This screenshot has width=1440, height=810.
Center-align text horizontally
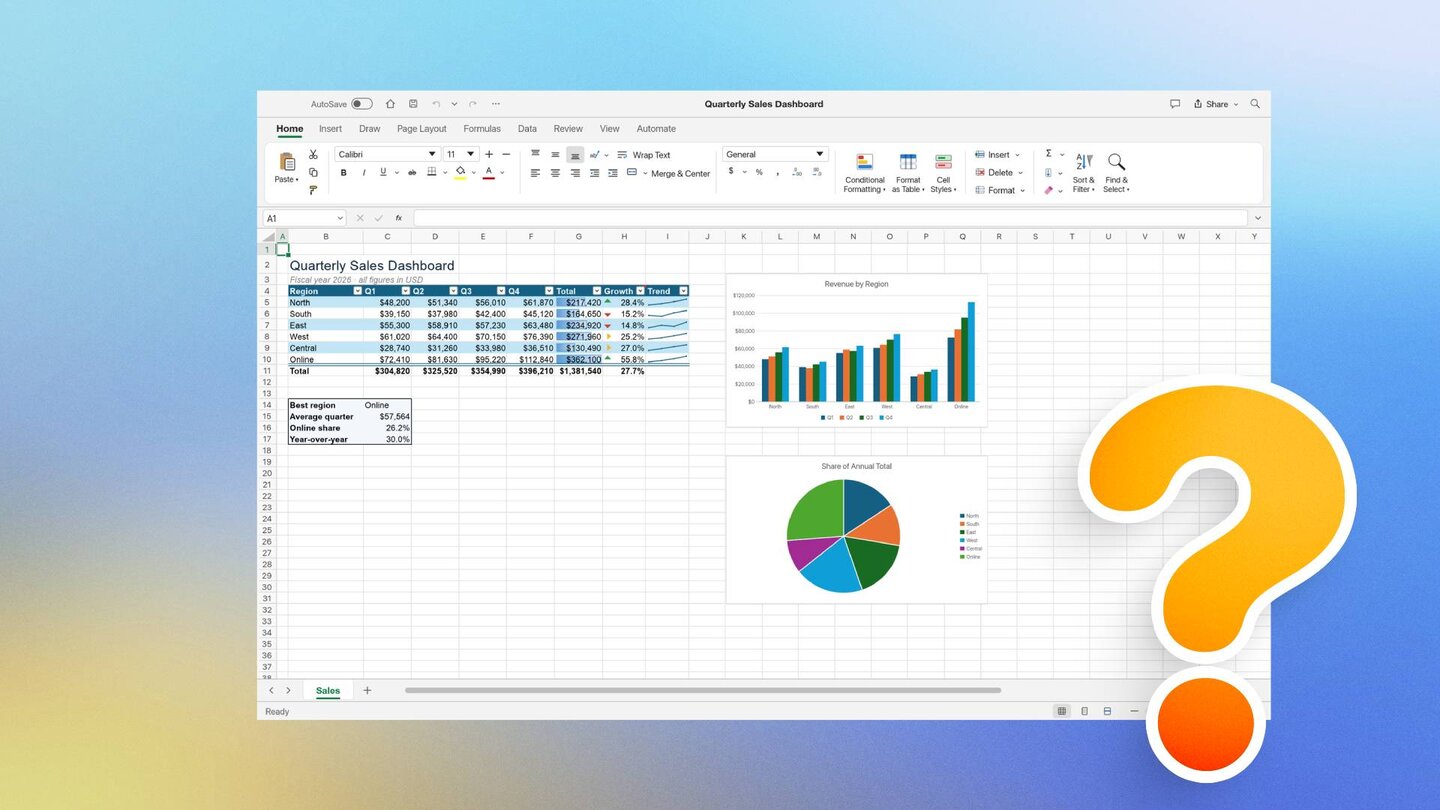pos(555,173)
